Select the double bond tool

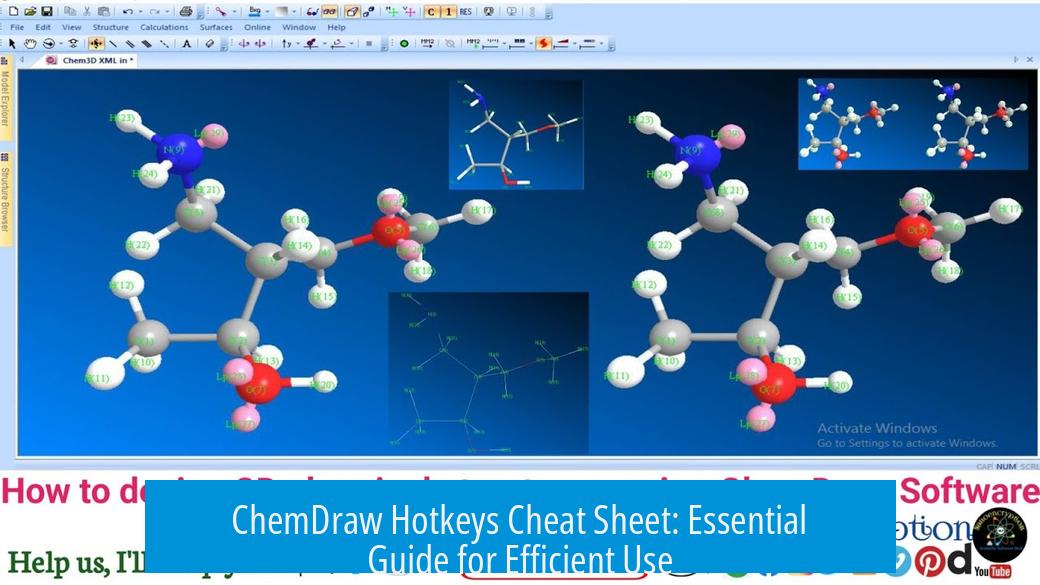point(130,43)
